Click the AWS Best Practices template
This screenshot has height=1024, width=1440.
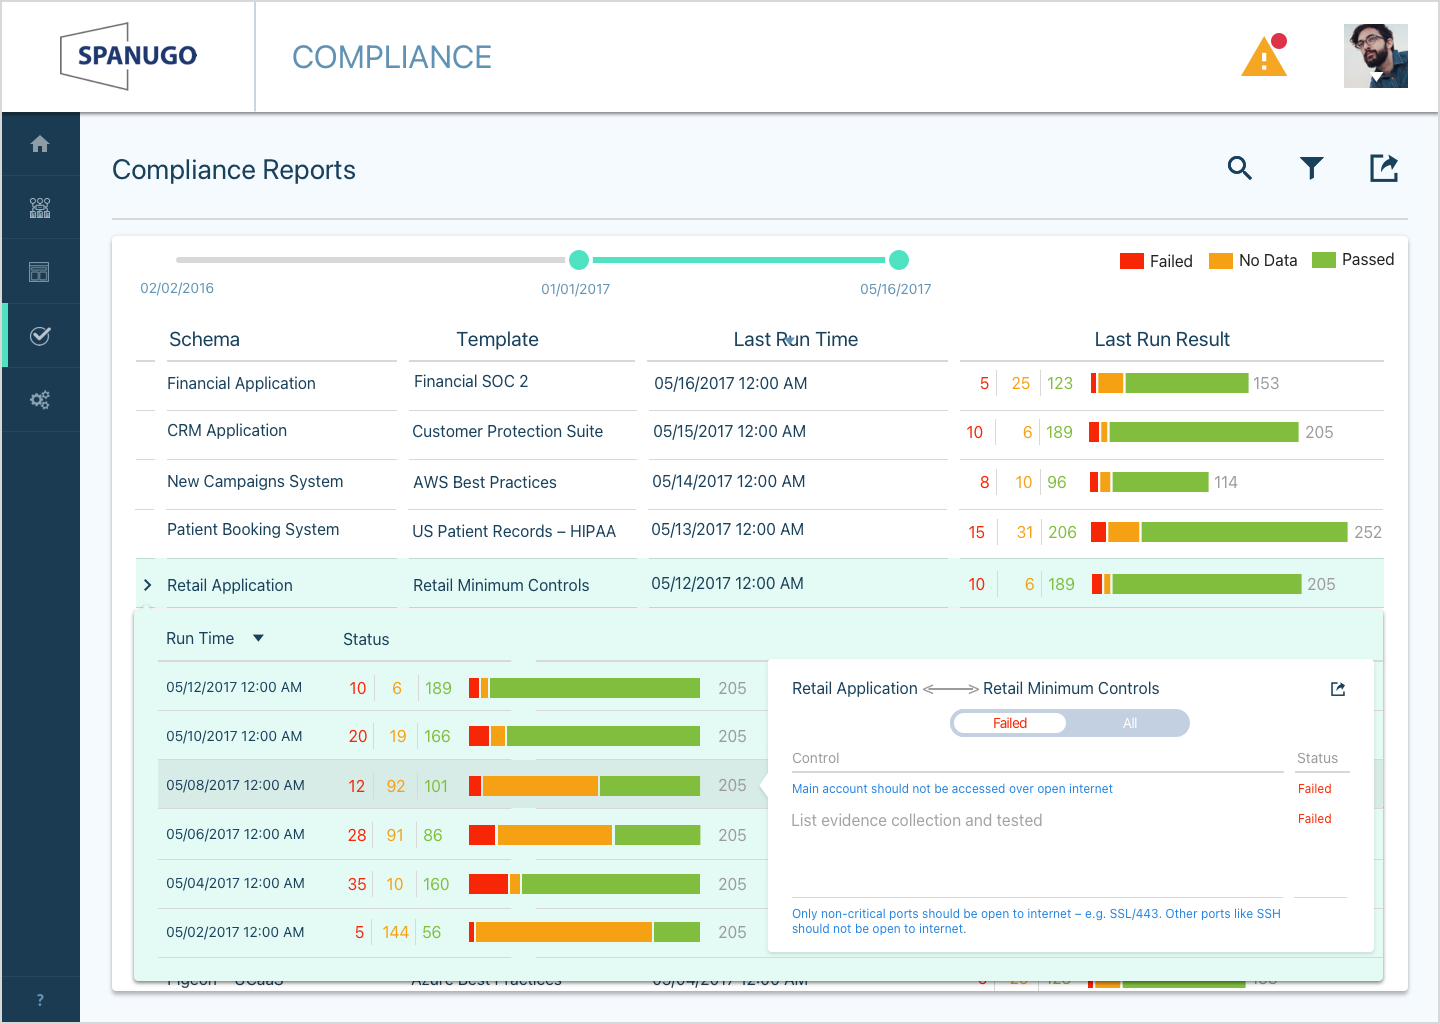click(x=485, y=482)
